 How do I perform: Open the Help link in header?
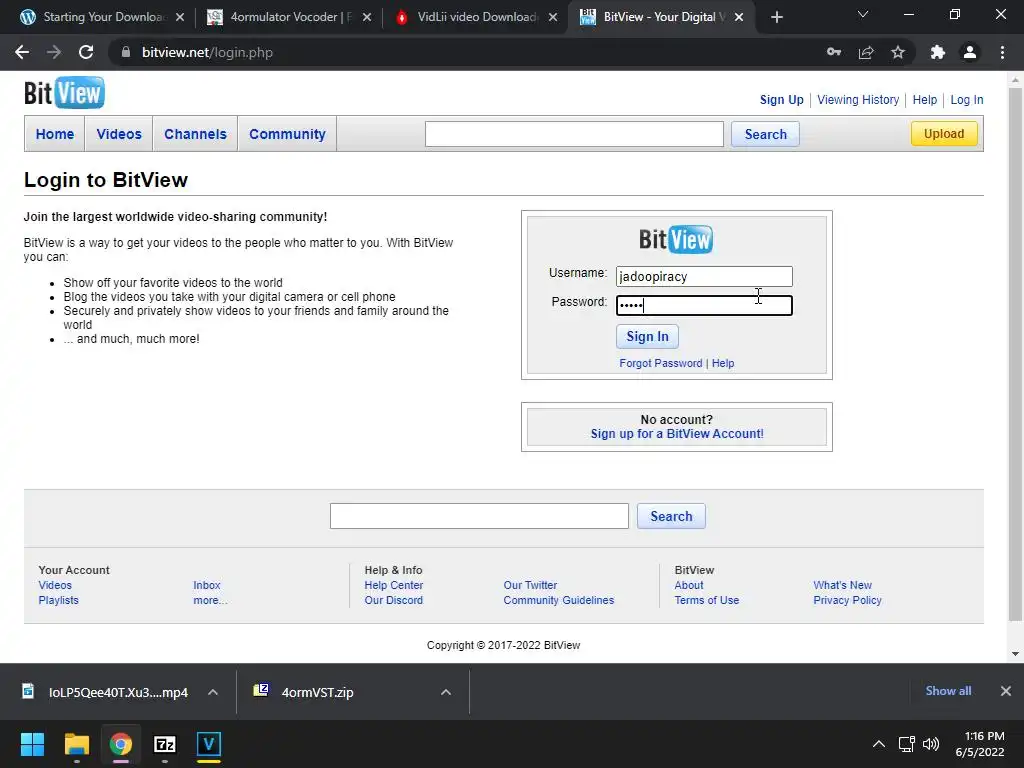[925, 100]
